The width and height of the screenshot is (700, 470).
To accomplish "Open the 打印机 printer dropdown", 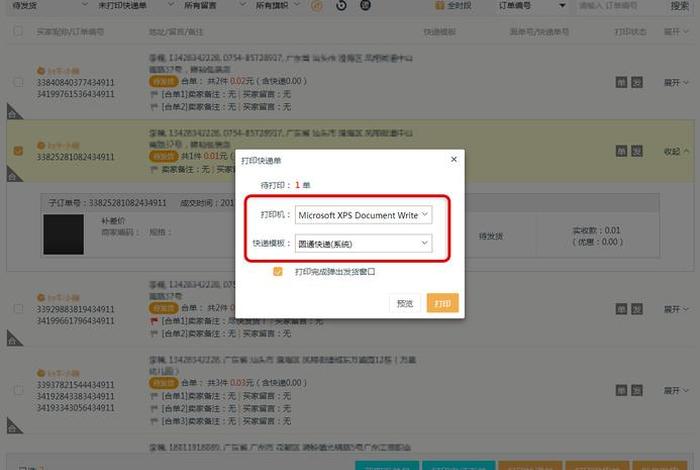I will pos(363,215).
